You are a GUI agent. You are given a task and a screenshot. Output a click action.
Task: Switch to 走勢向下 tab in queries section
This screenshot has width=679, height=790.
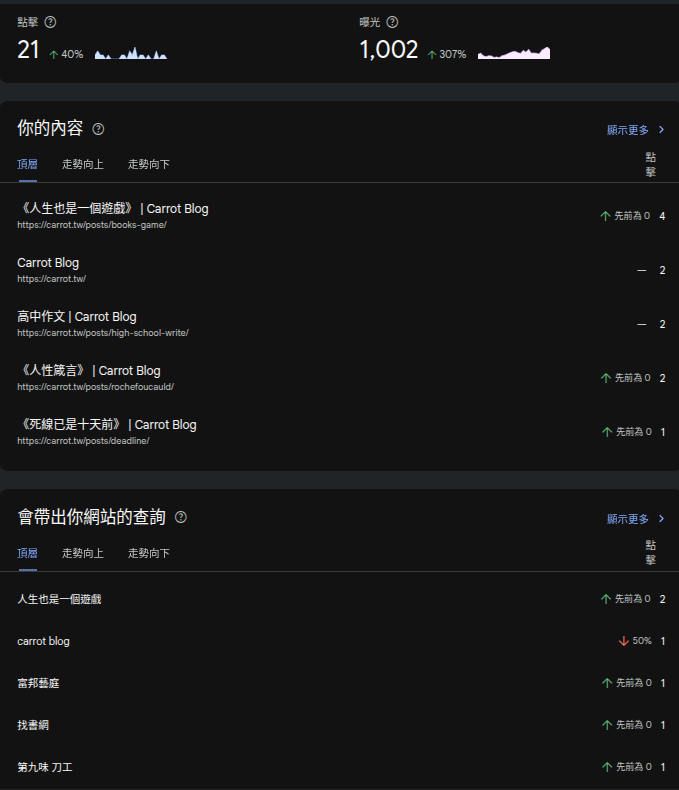tap(149, 553)
